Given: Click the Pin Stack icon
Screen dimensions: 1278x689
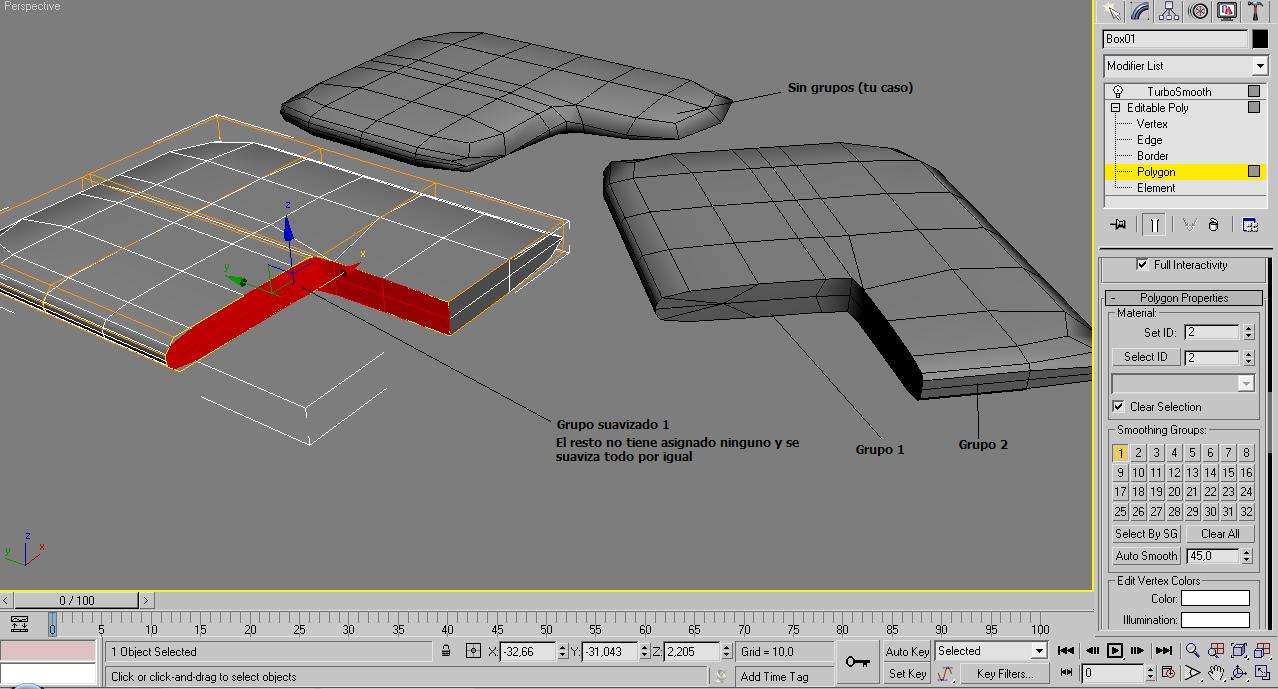Looking at the screenshot, I should [1118, 225].
